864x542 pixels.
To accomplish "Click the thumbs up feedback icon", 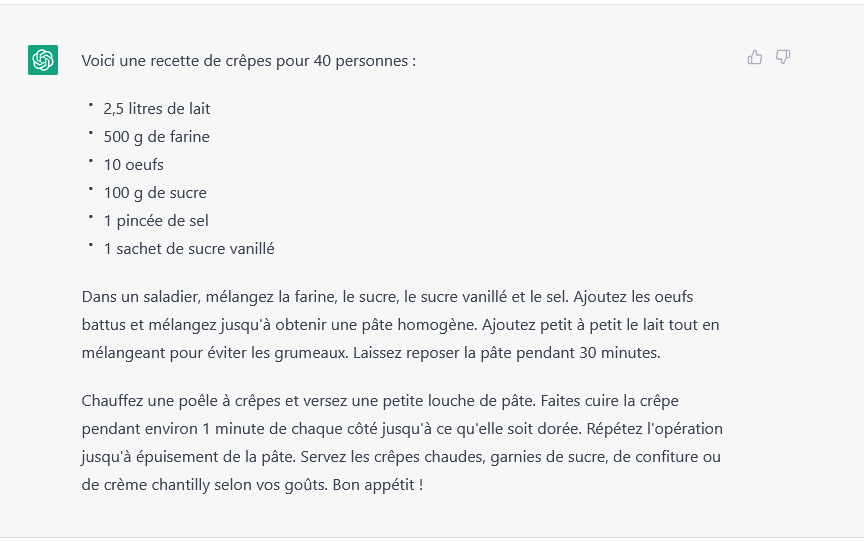I will coord(754,57).
